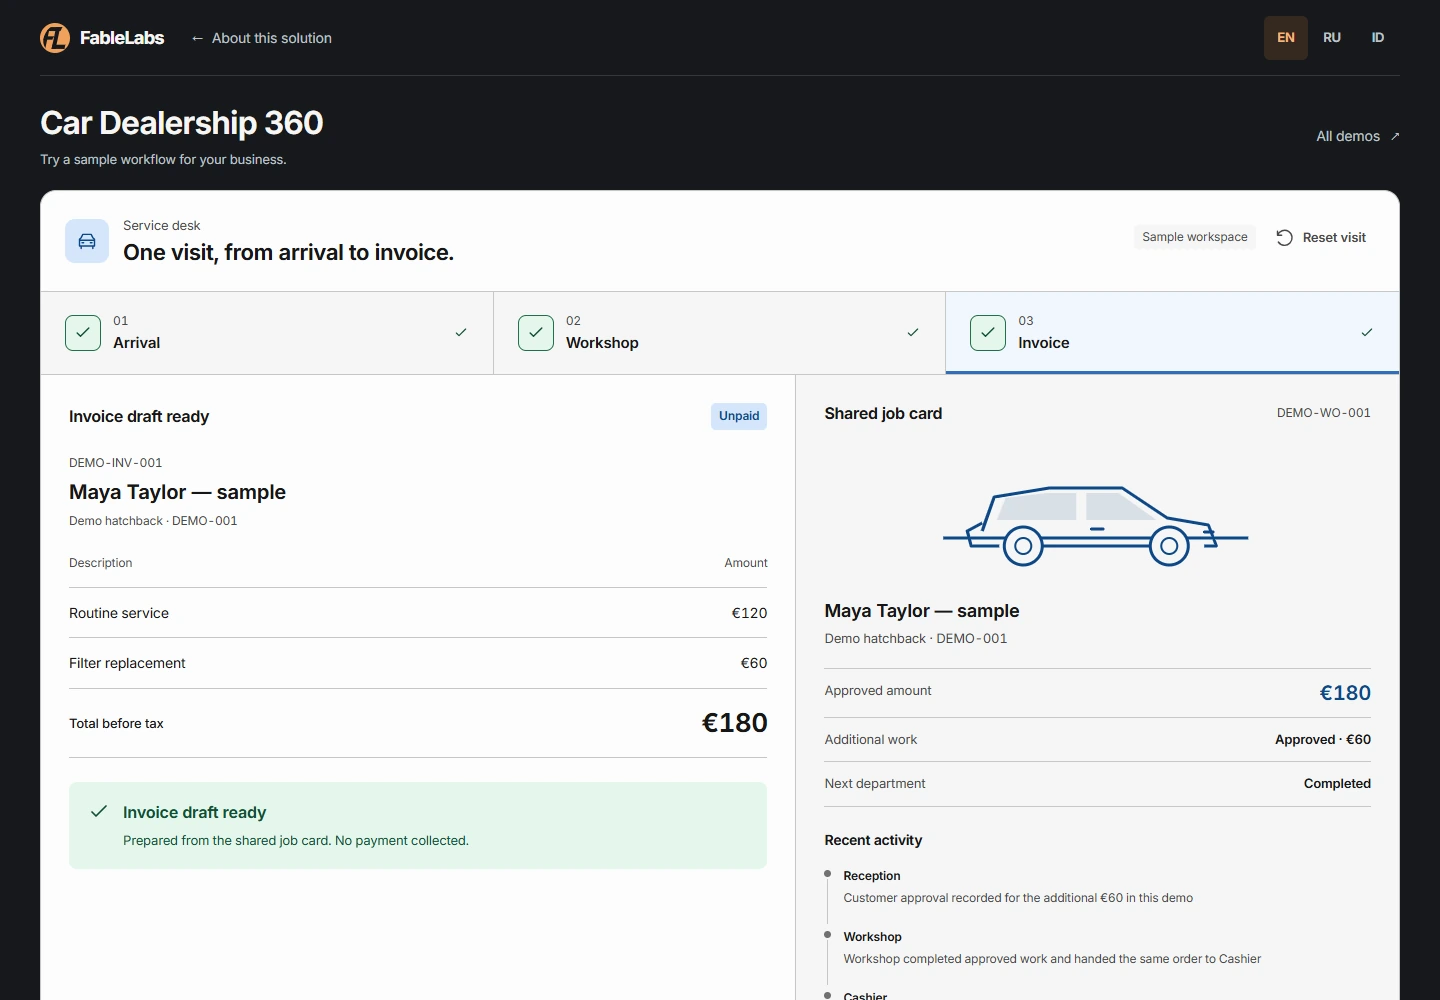Click the checkmark in the Invoice draft ready banner
1440x1000 pixels.
[99, 811]
